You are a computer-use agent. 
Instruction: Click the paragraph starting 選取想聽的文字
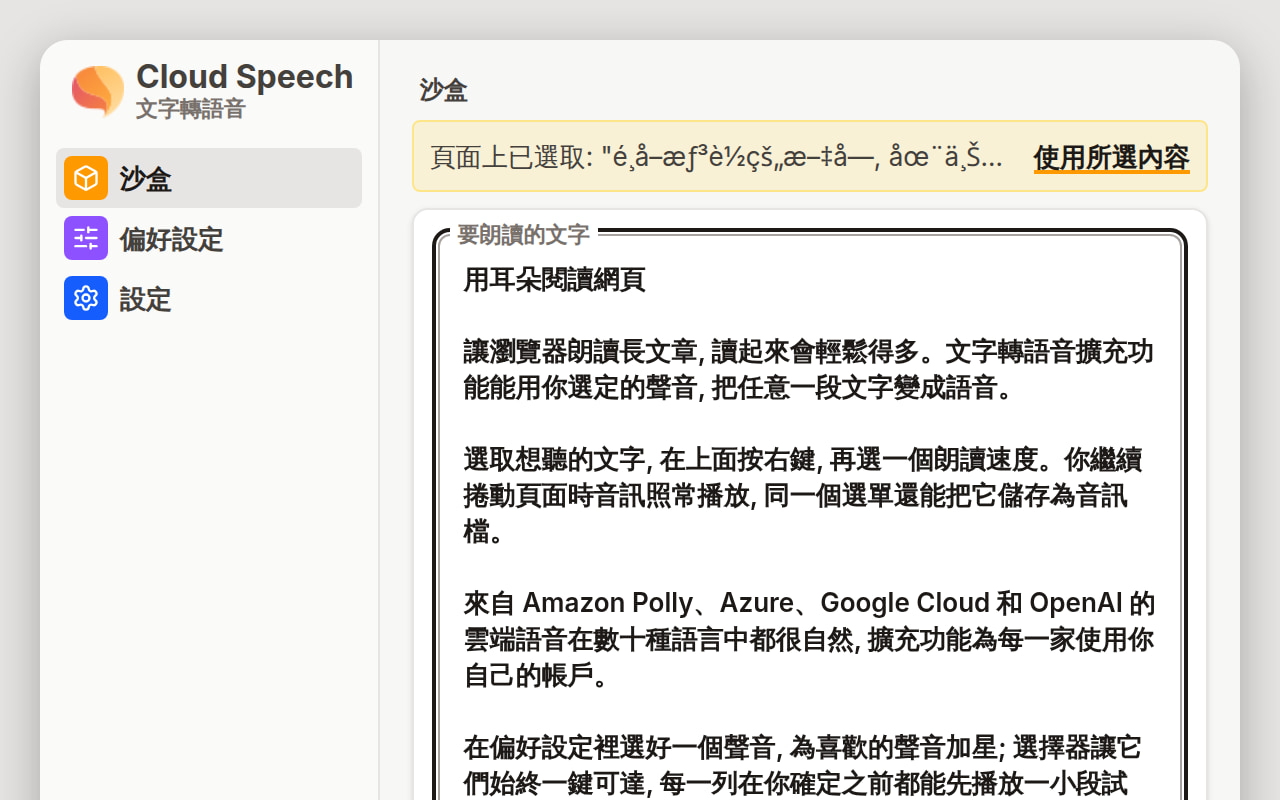803,496
